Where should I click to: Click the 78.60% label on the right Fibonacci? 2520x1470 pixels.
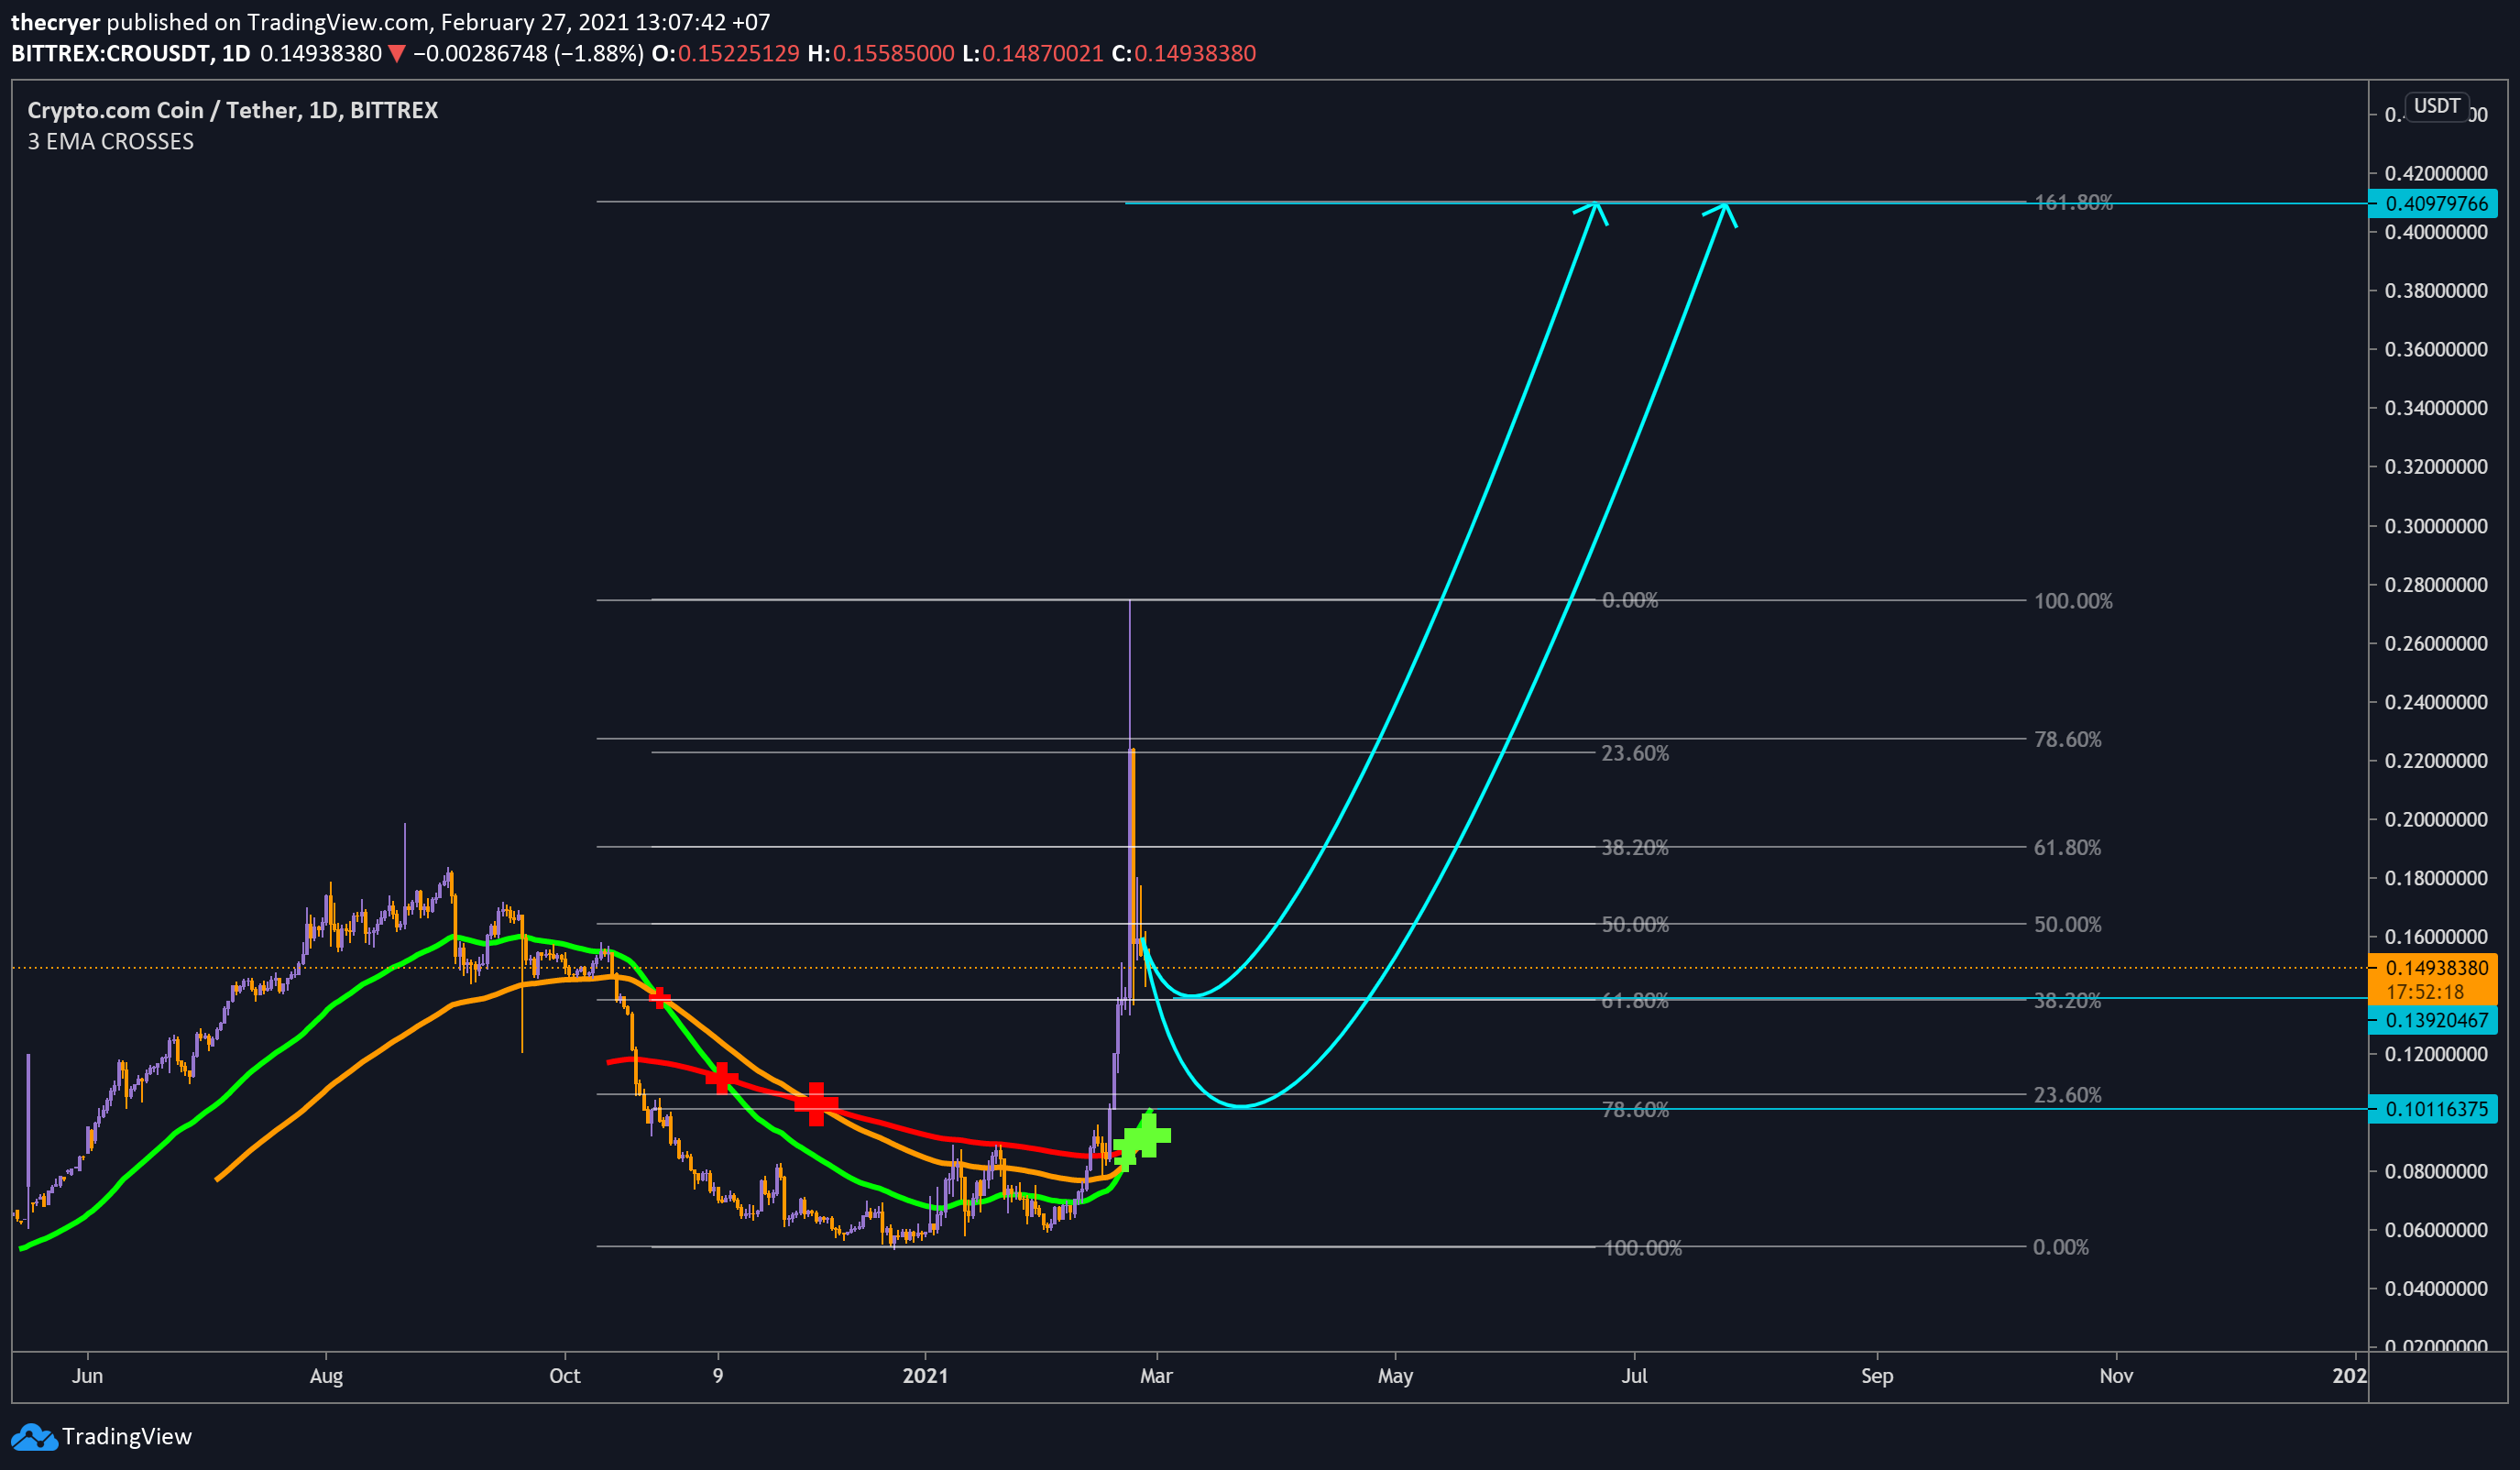(x=2067, y=739)
